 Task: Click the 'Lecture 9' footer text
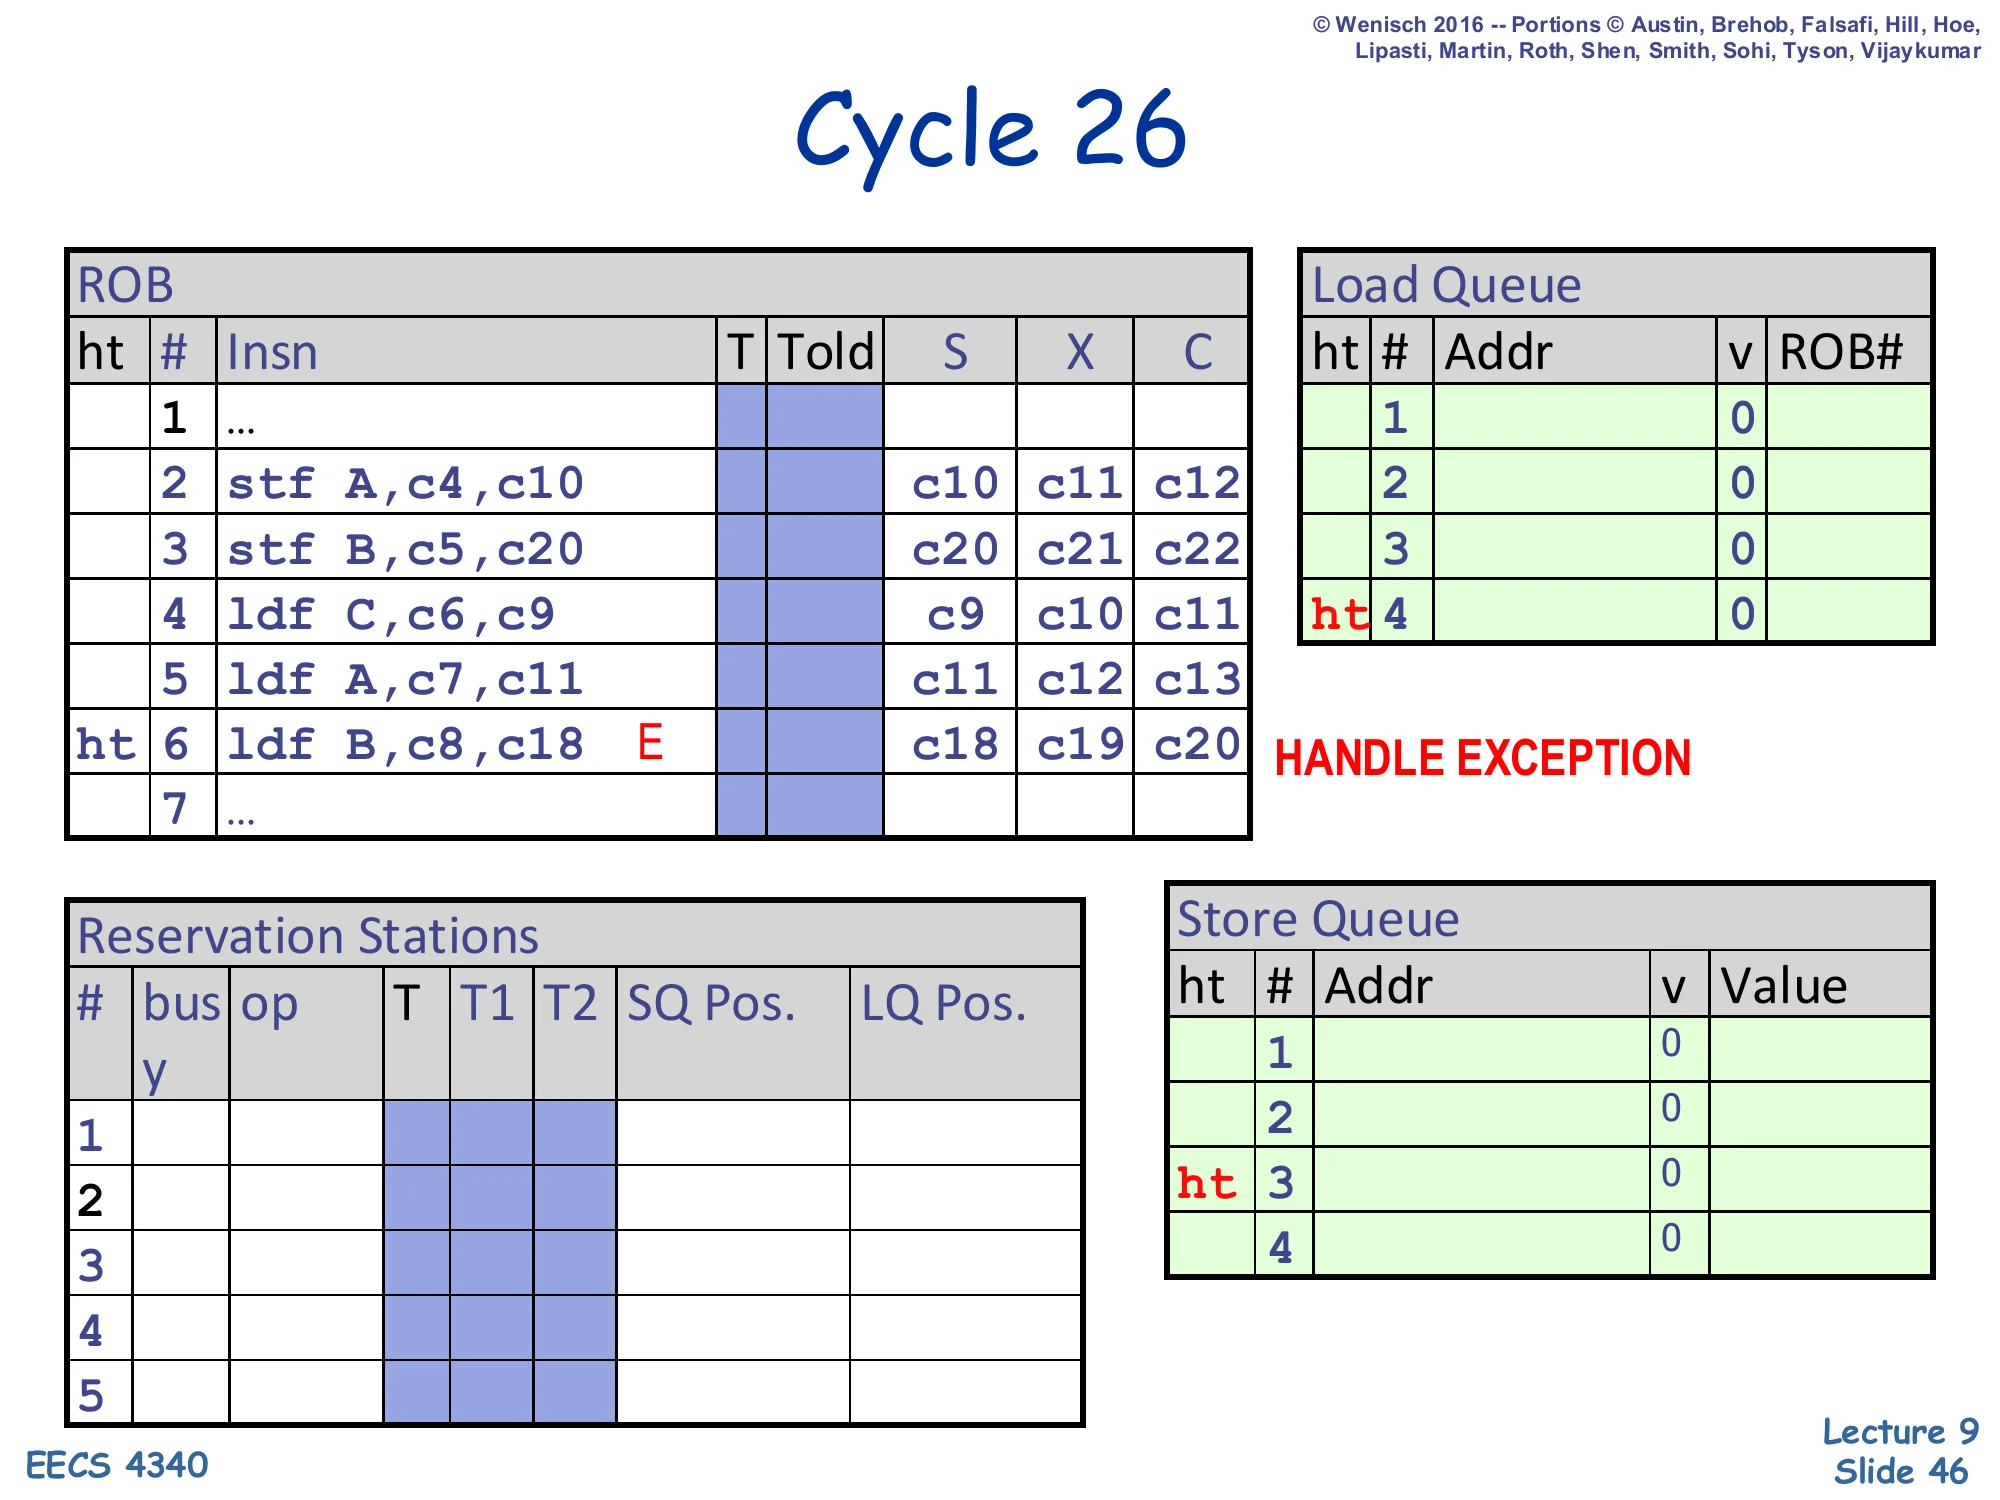coord(1900,1431)
